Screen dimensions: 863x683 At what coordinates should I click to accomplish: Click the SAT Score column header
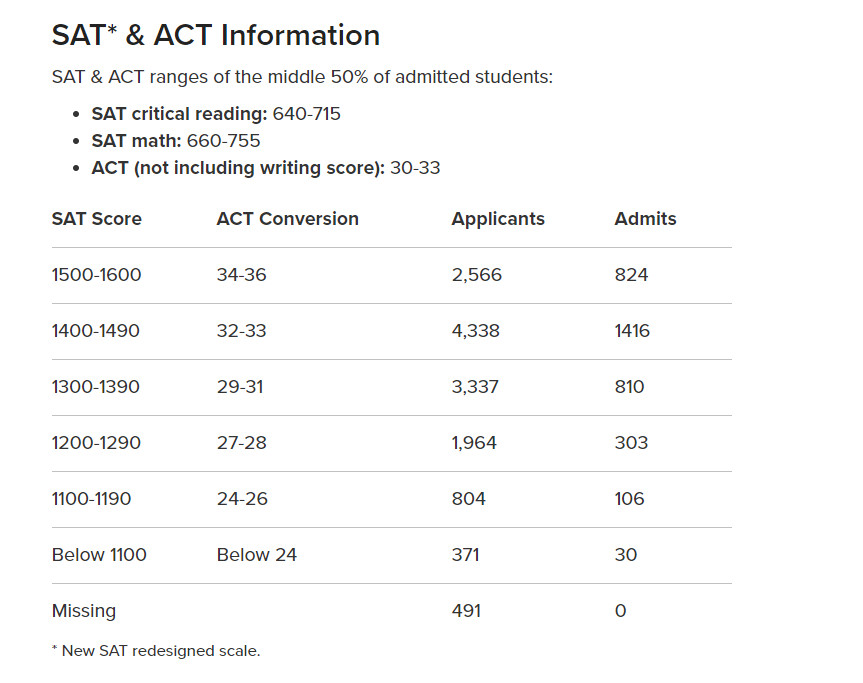[97, 219]
